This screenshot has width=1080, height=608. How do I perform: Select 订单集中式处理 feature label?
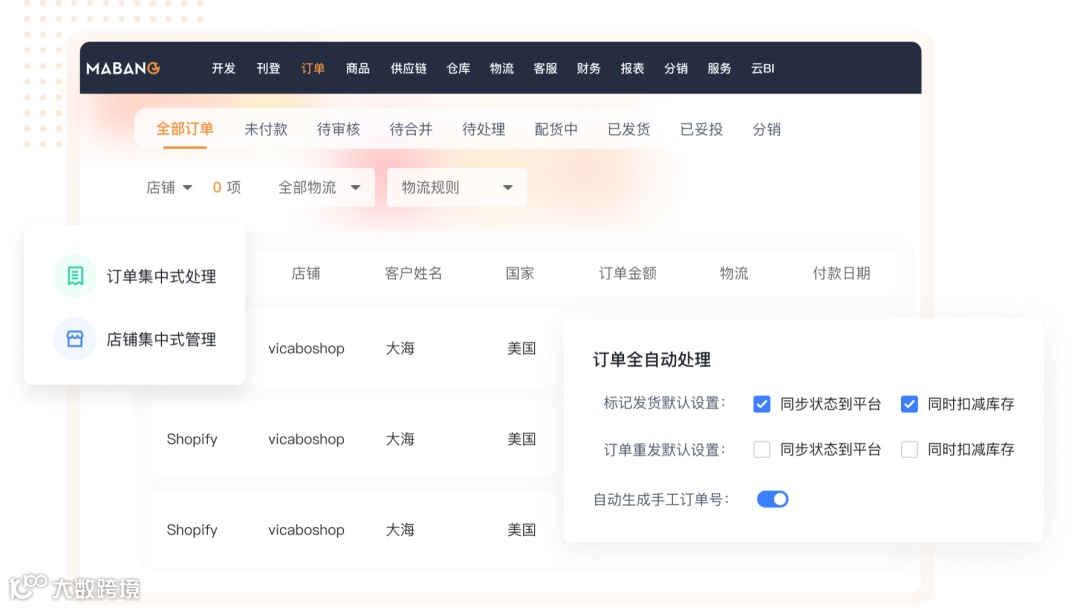pyautogui.click(x=161, y=276)
